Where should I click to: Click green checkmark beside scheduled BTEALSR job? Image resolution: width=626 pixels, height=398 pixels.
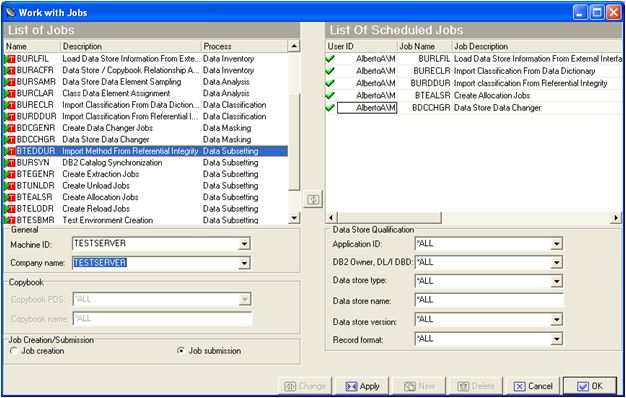coord(330,95)
